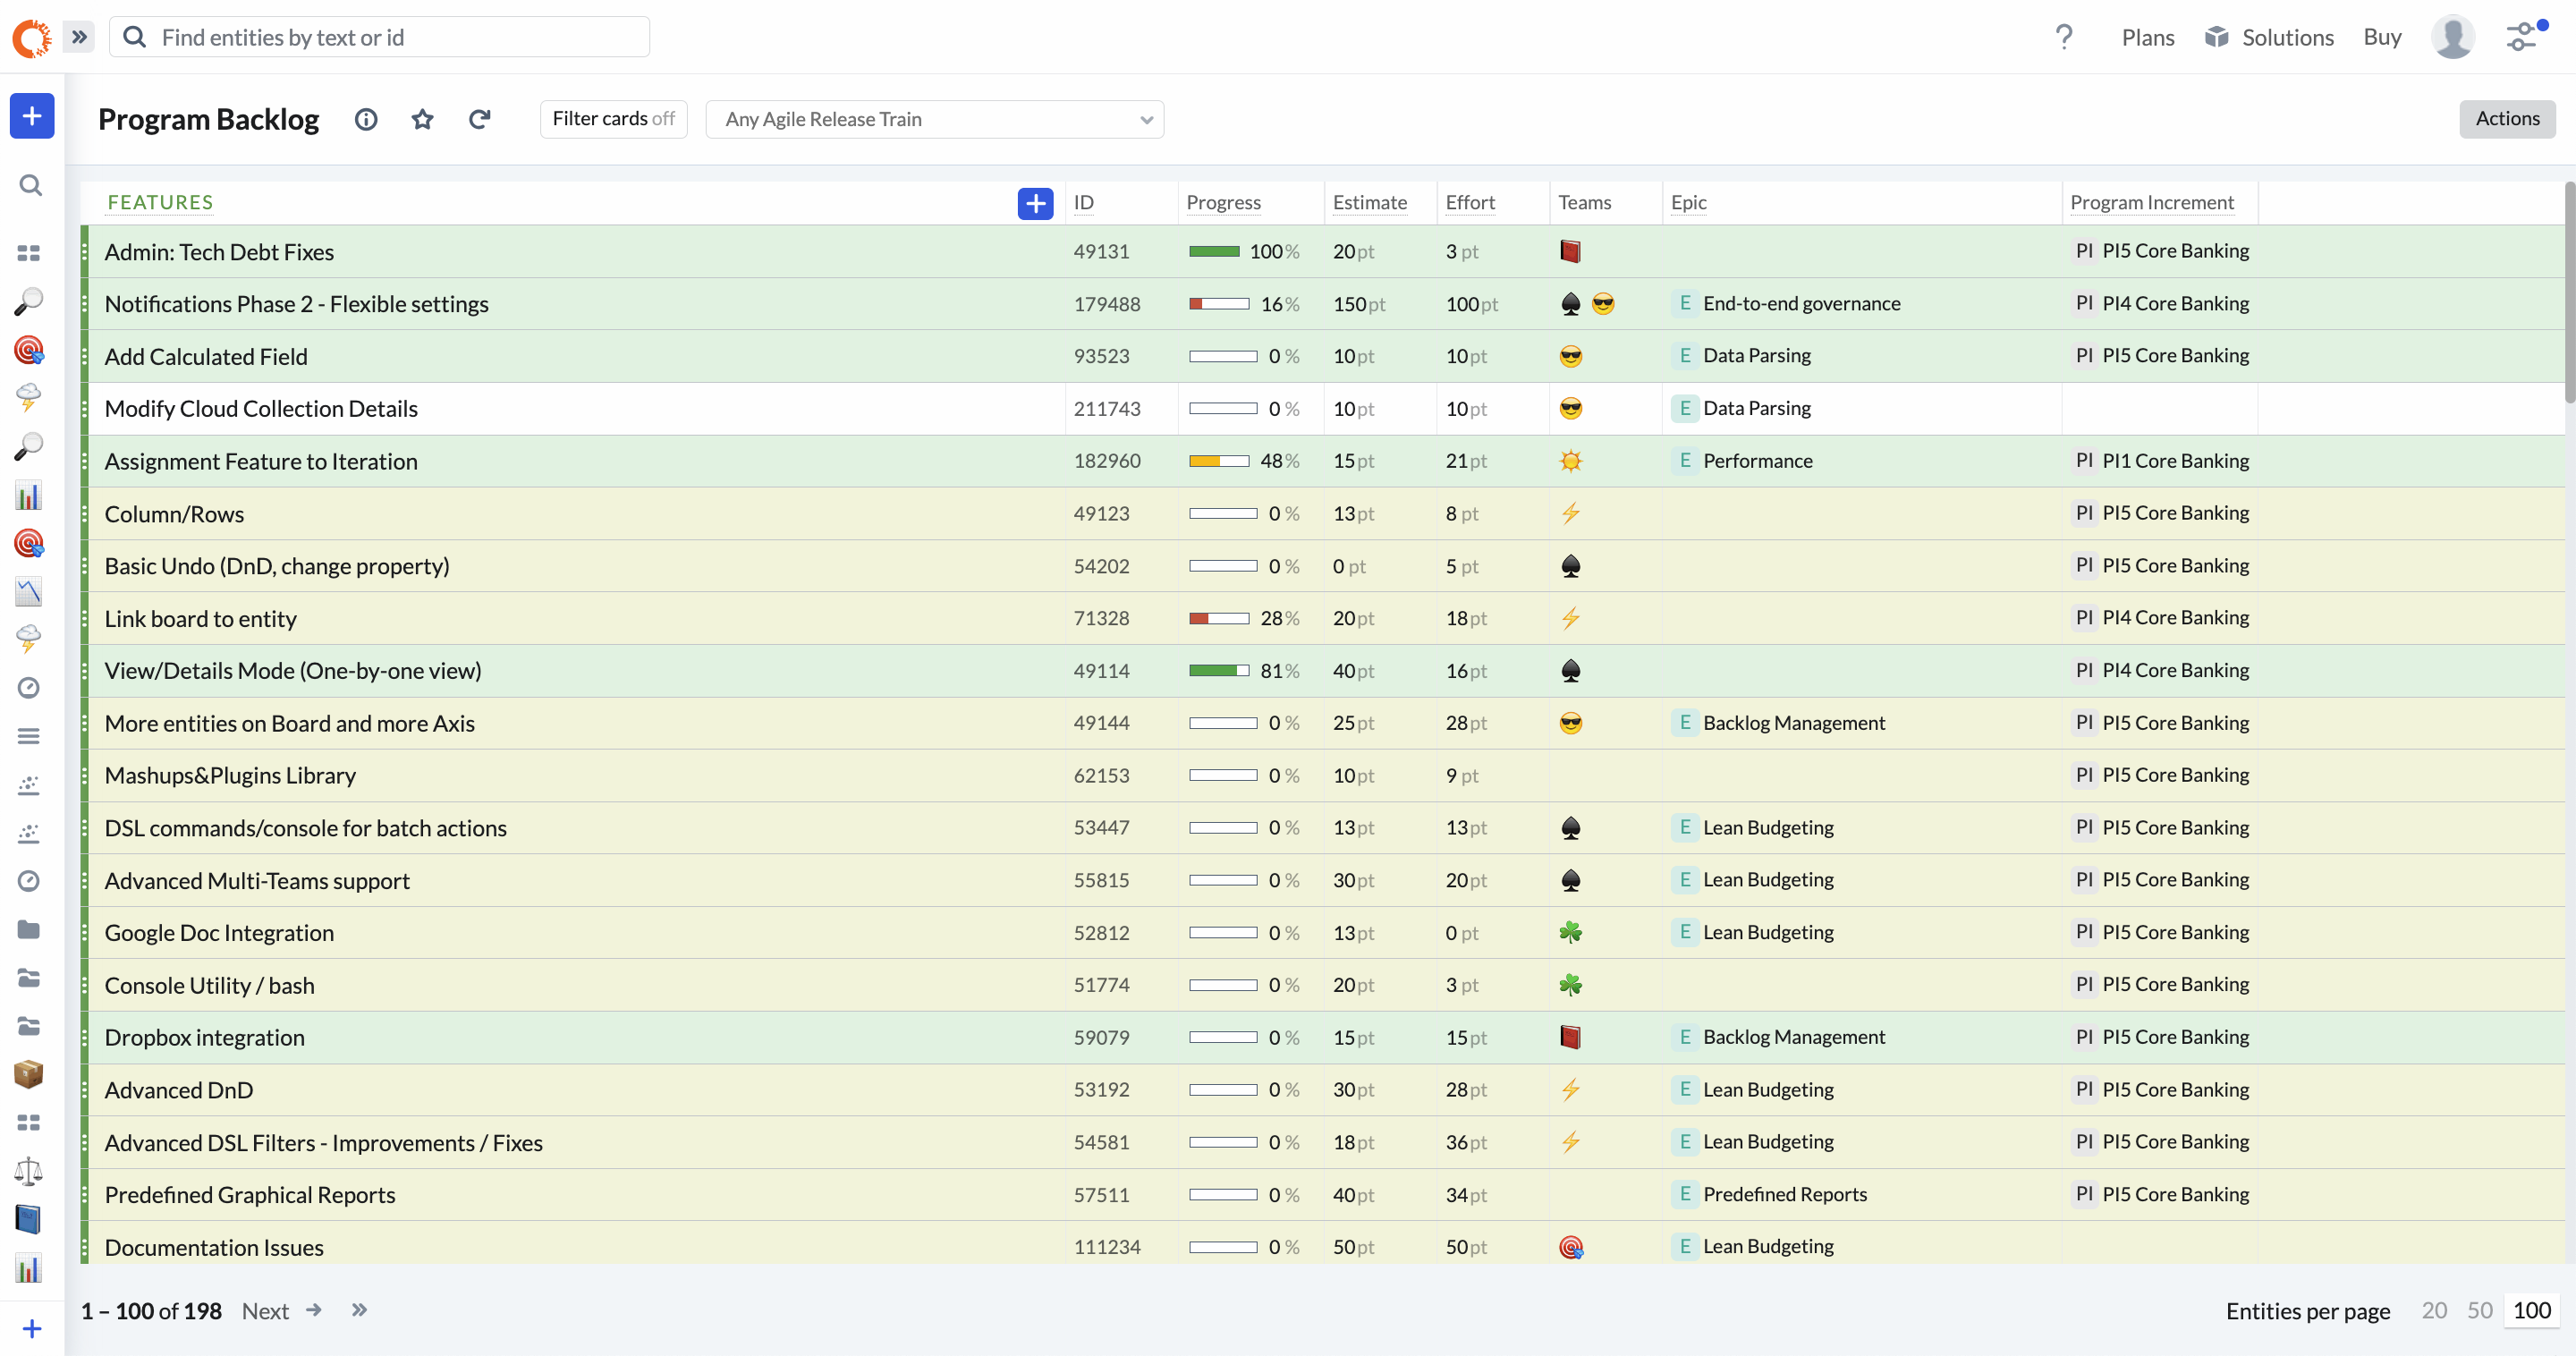This screenshot has height=1356, width=2576.
Task: Click the sidebar search magnifier icon
Action: click(x=30, y=185)
